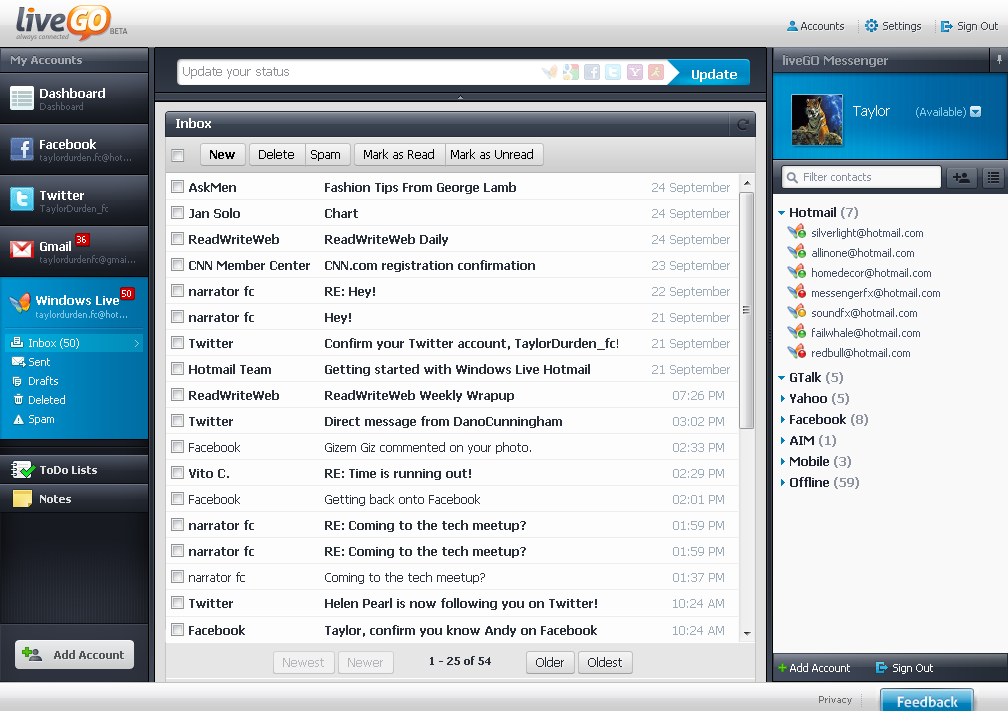Image resolution: width=1008 pixels, height=711 pixels.
Task: Expand the AIM contacts group
Action: click(x=782, y=440)
